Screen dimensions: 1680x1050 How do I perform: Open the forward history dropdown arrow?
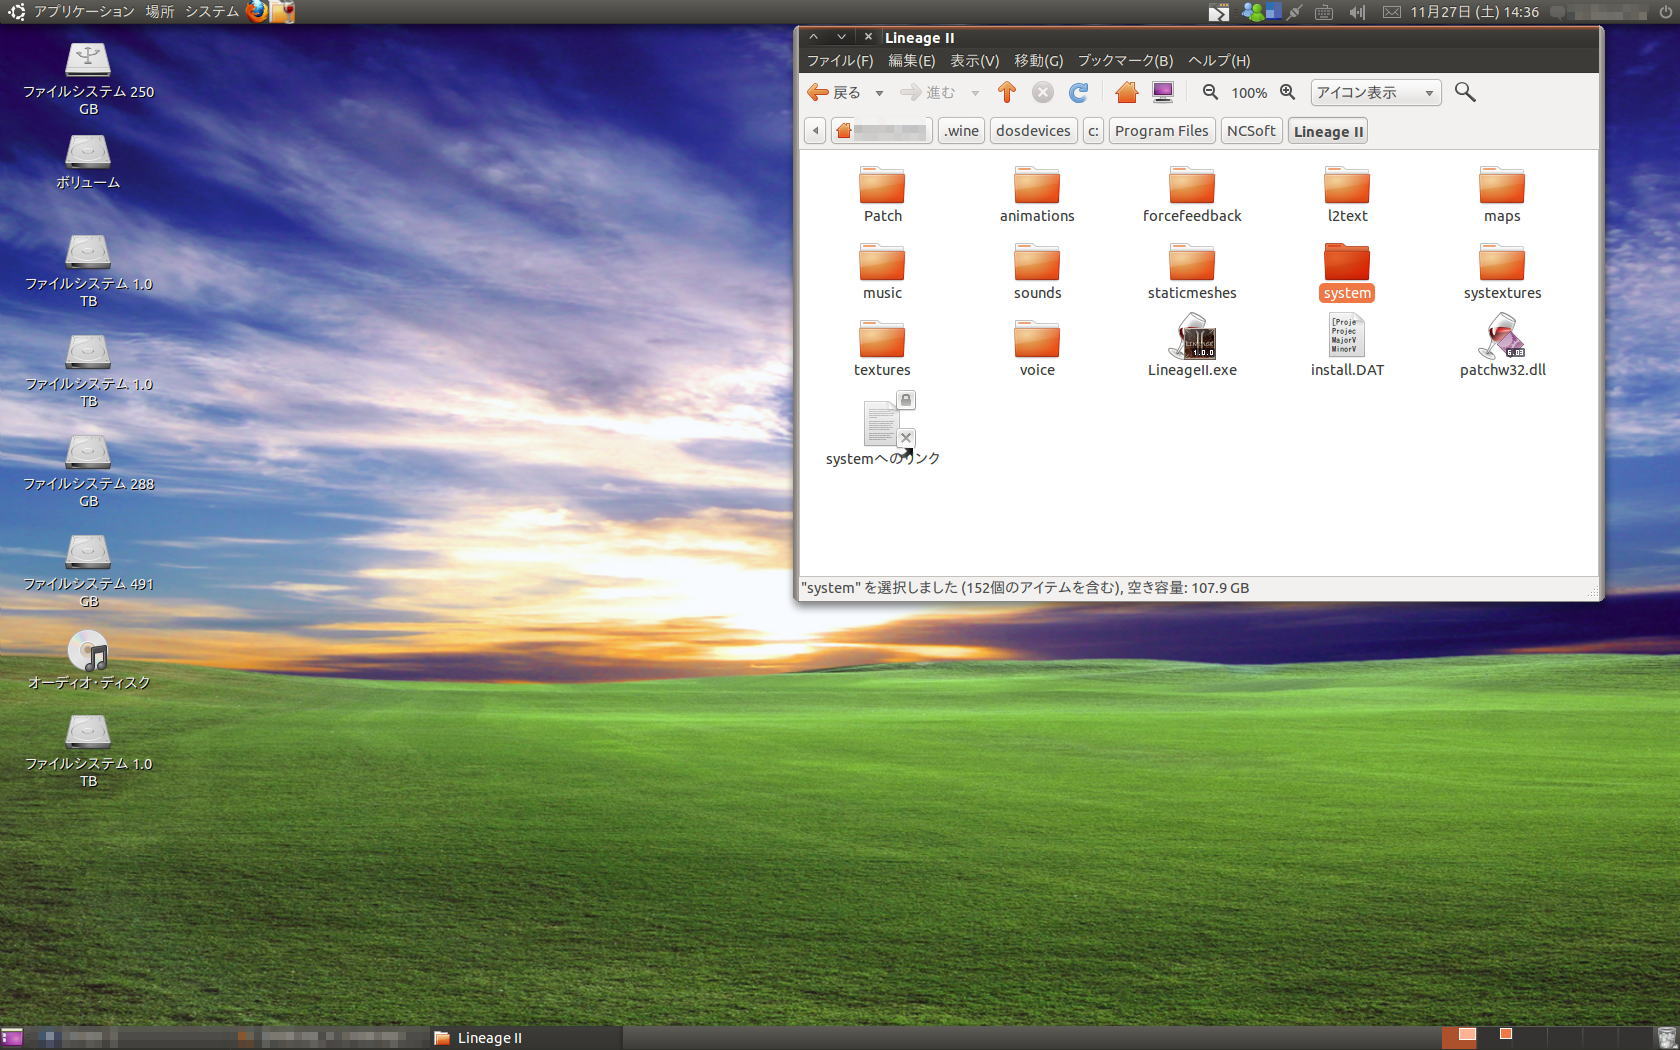[974, 93]
